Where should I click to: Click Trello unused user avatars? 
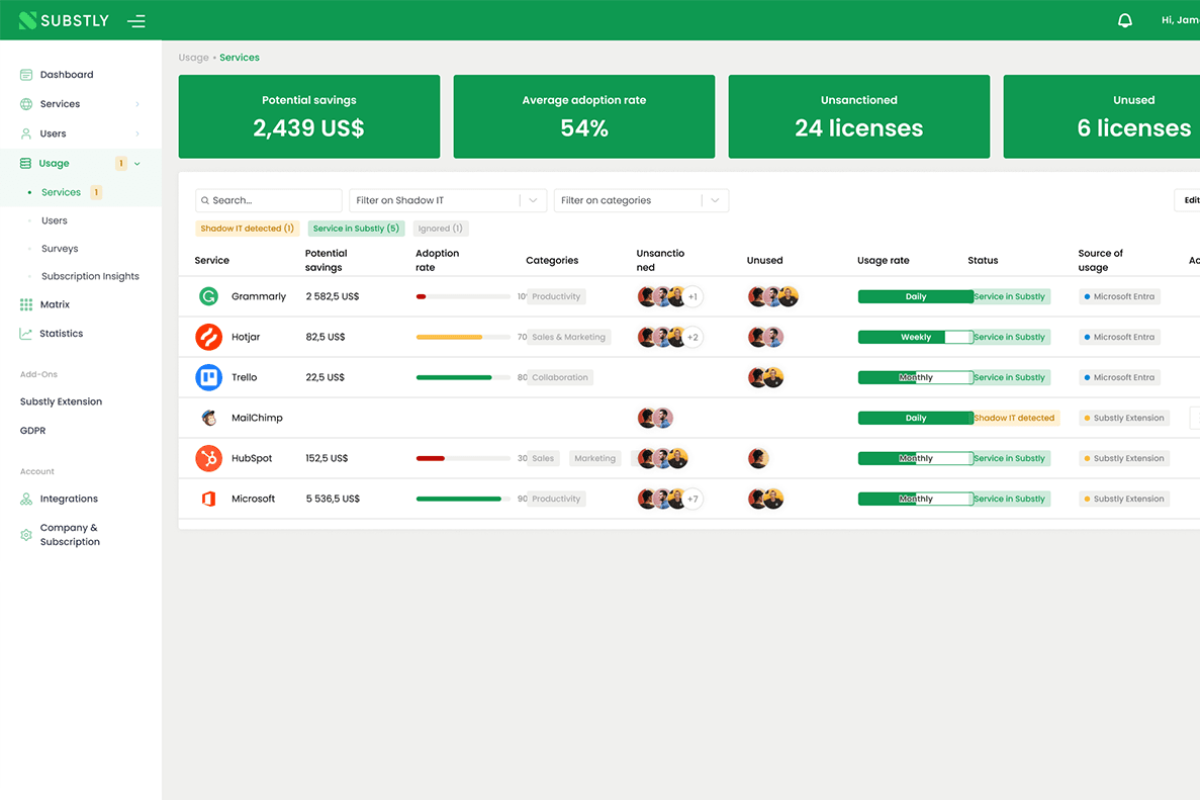pyautogui.click(x=766, y=377)
